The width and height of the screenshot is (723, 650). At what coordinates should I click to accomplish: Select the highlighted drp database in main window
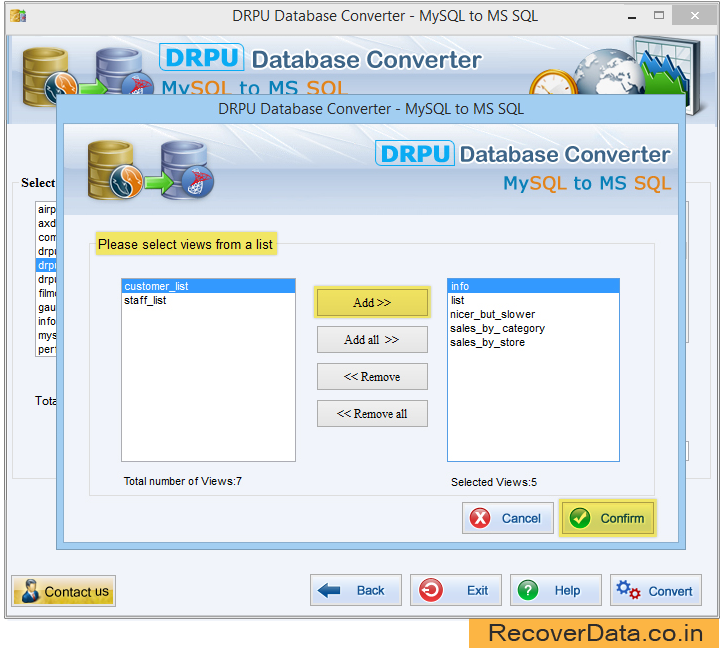pyautogui.click(x=46, y=266)
